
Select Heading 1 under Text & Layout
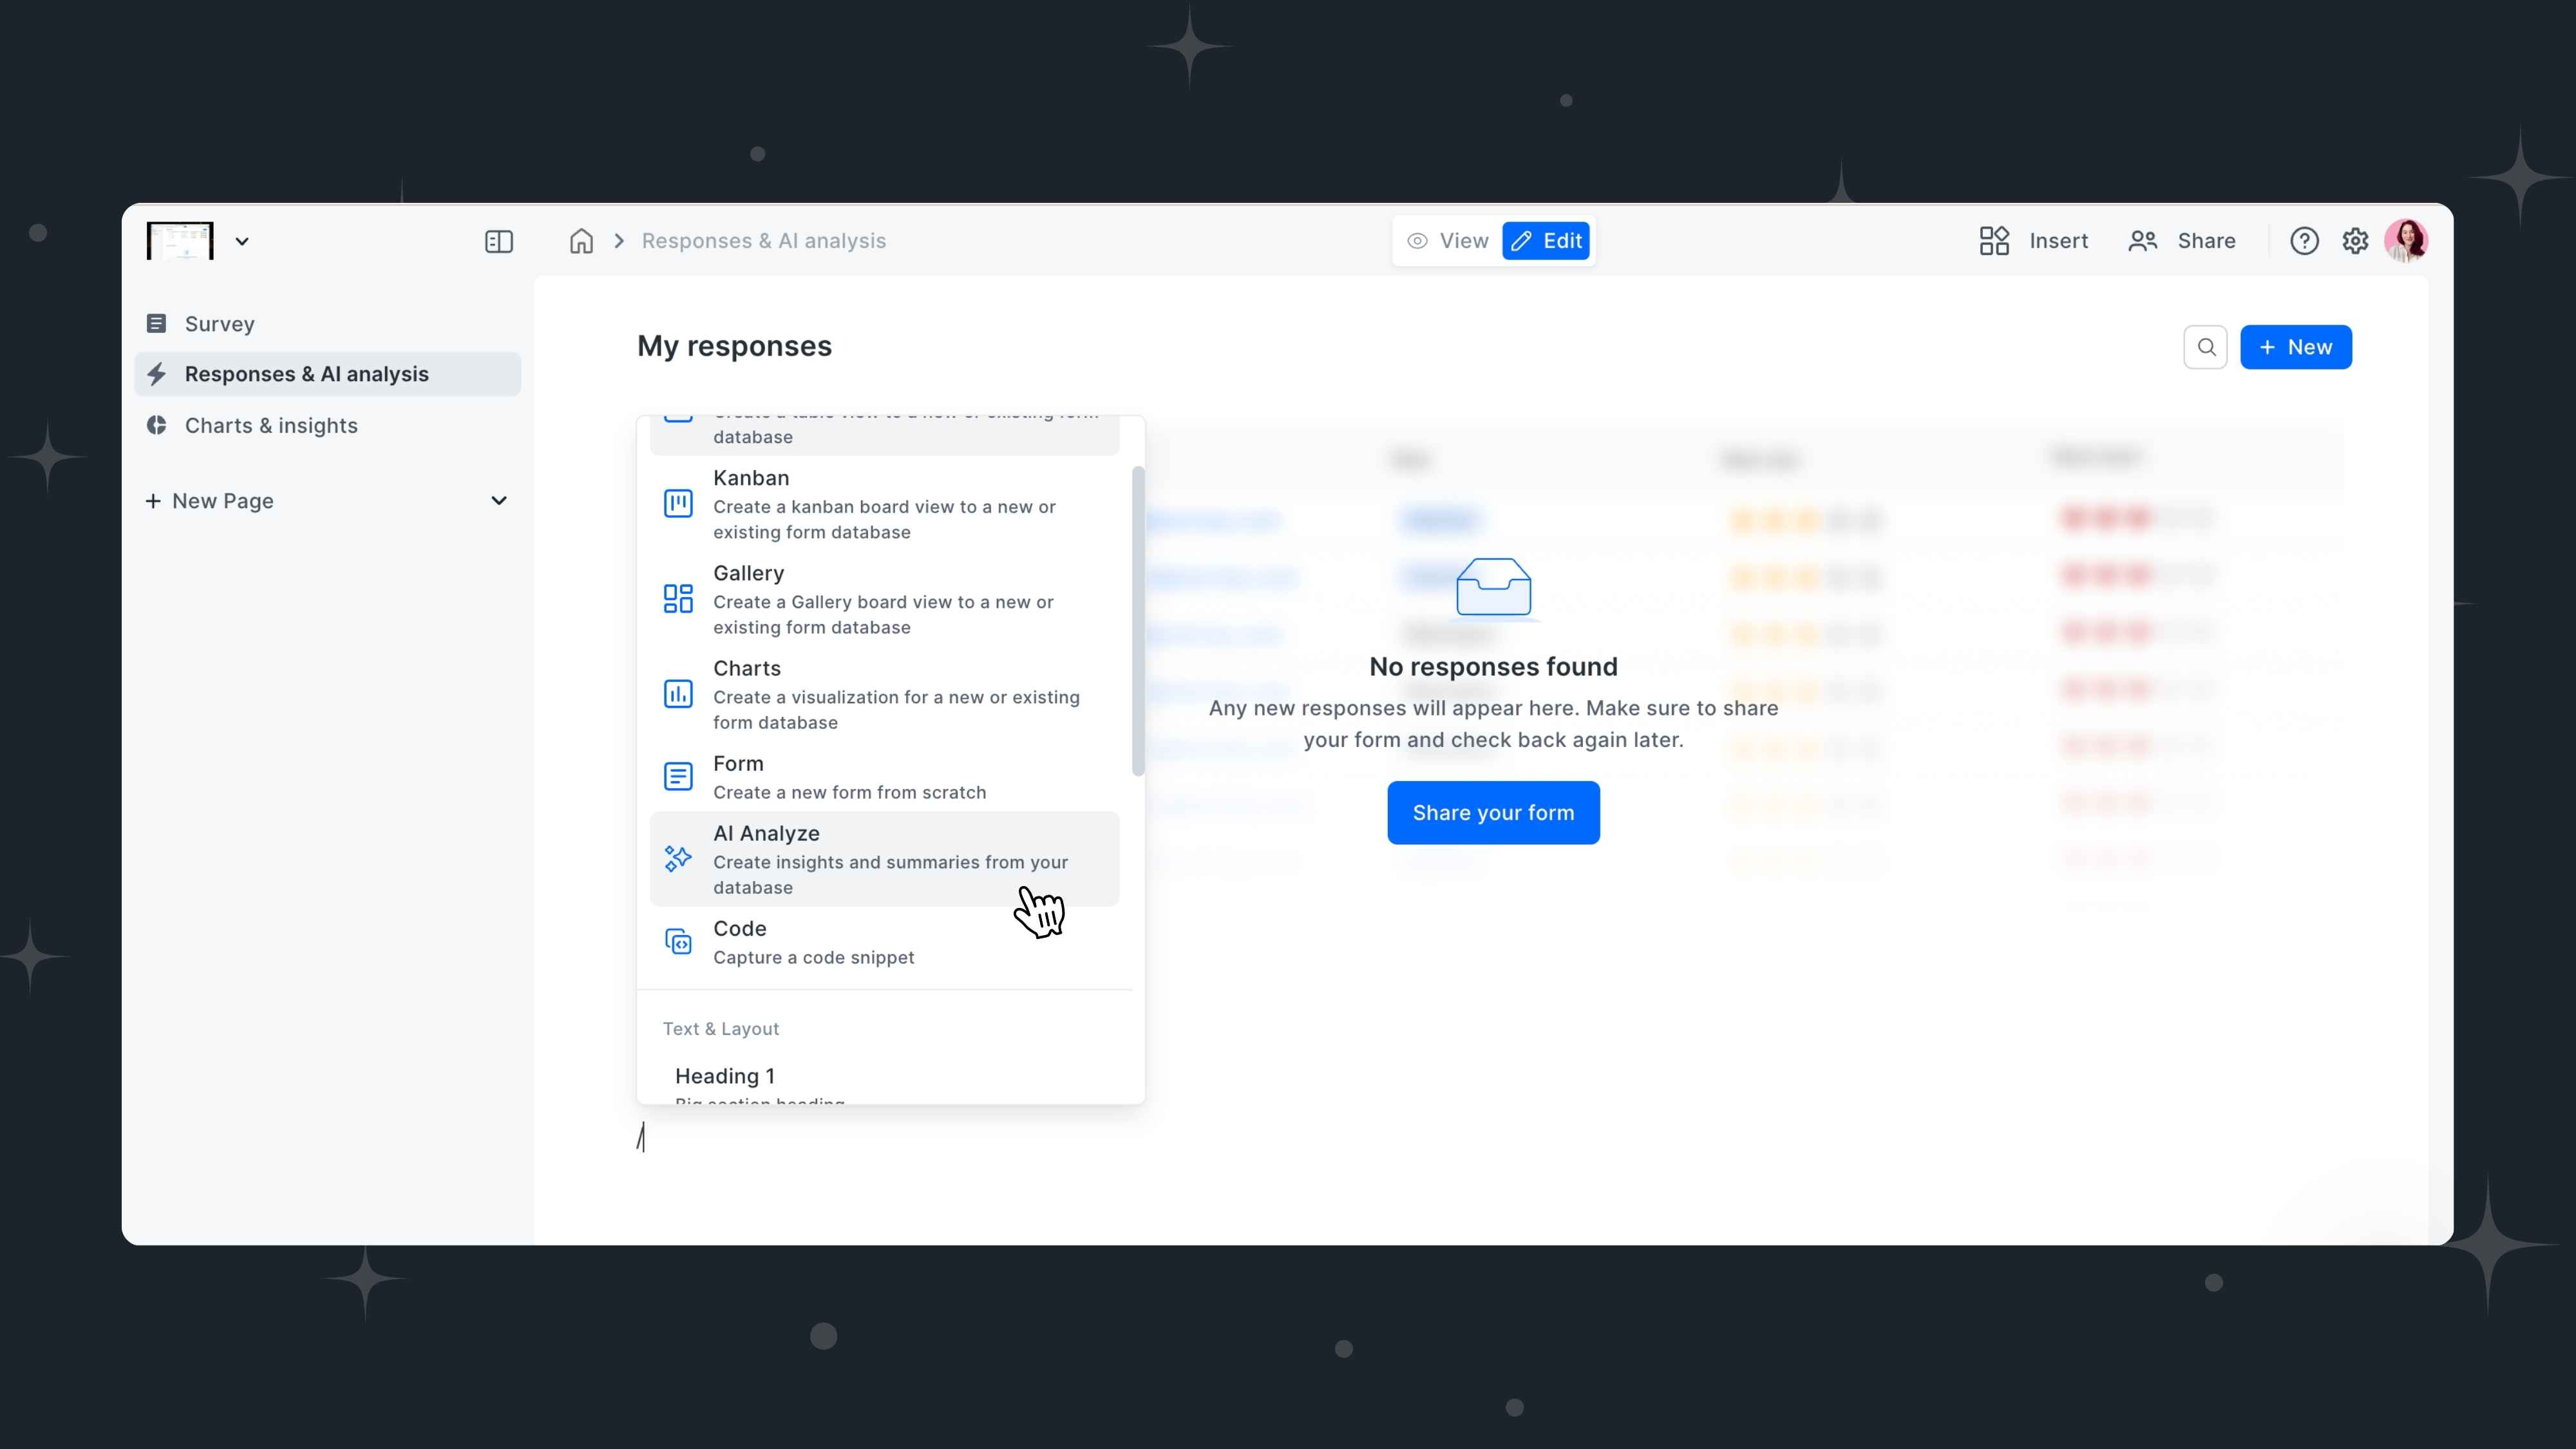[x=885, y=1084]
